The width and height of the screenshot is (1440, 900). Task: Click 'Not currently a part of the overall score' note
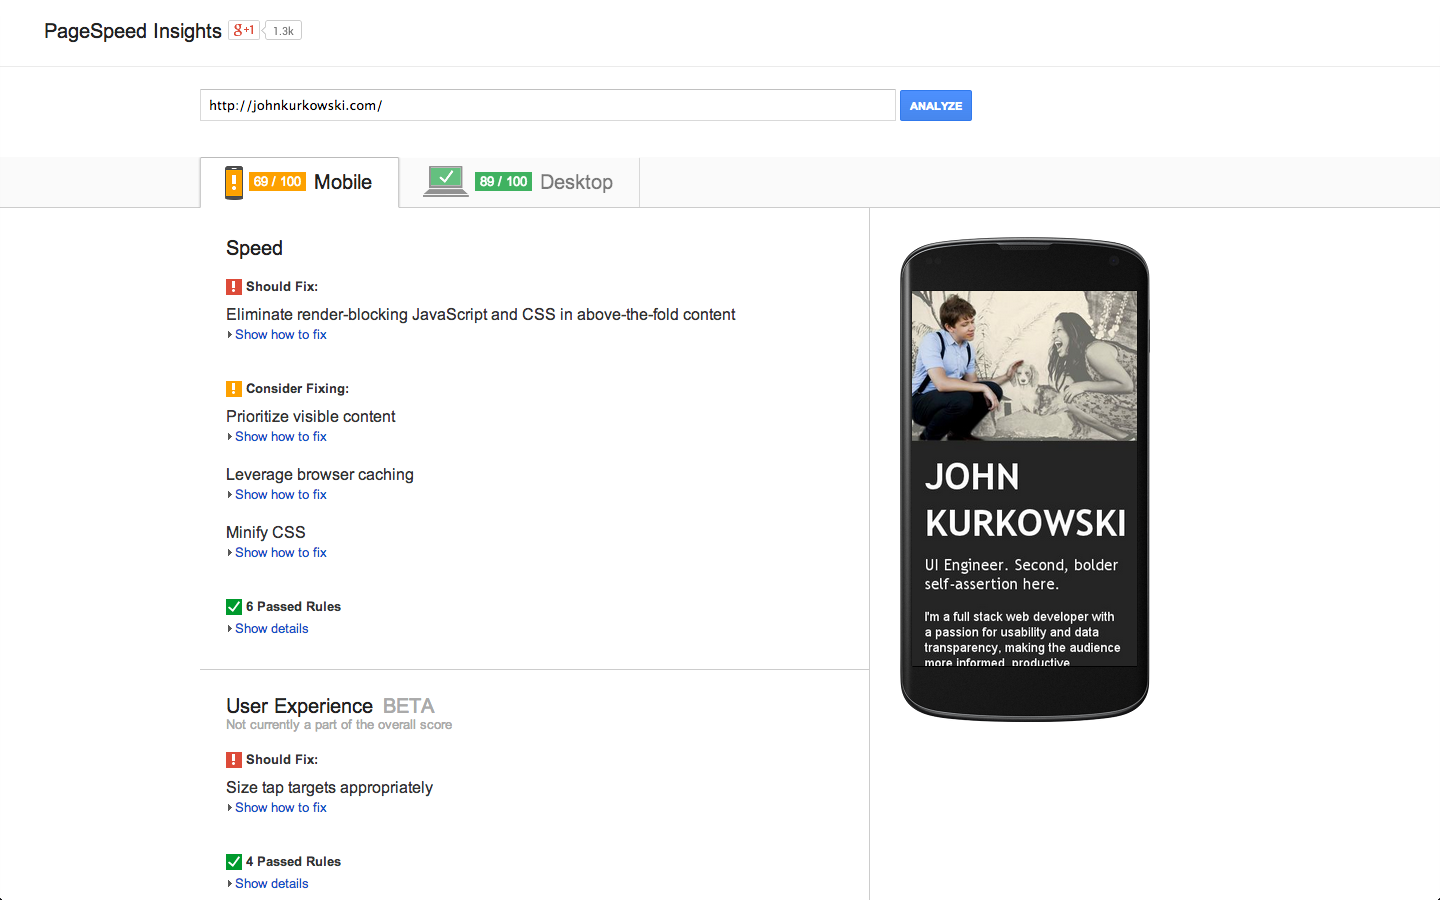click(x=339, y=725)
